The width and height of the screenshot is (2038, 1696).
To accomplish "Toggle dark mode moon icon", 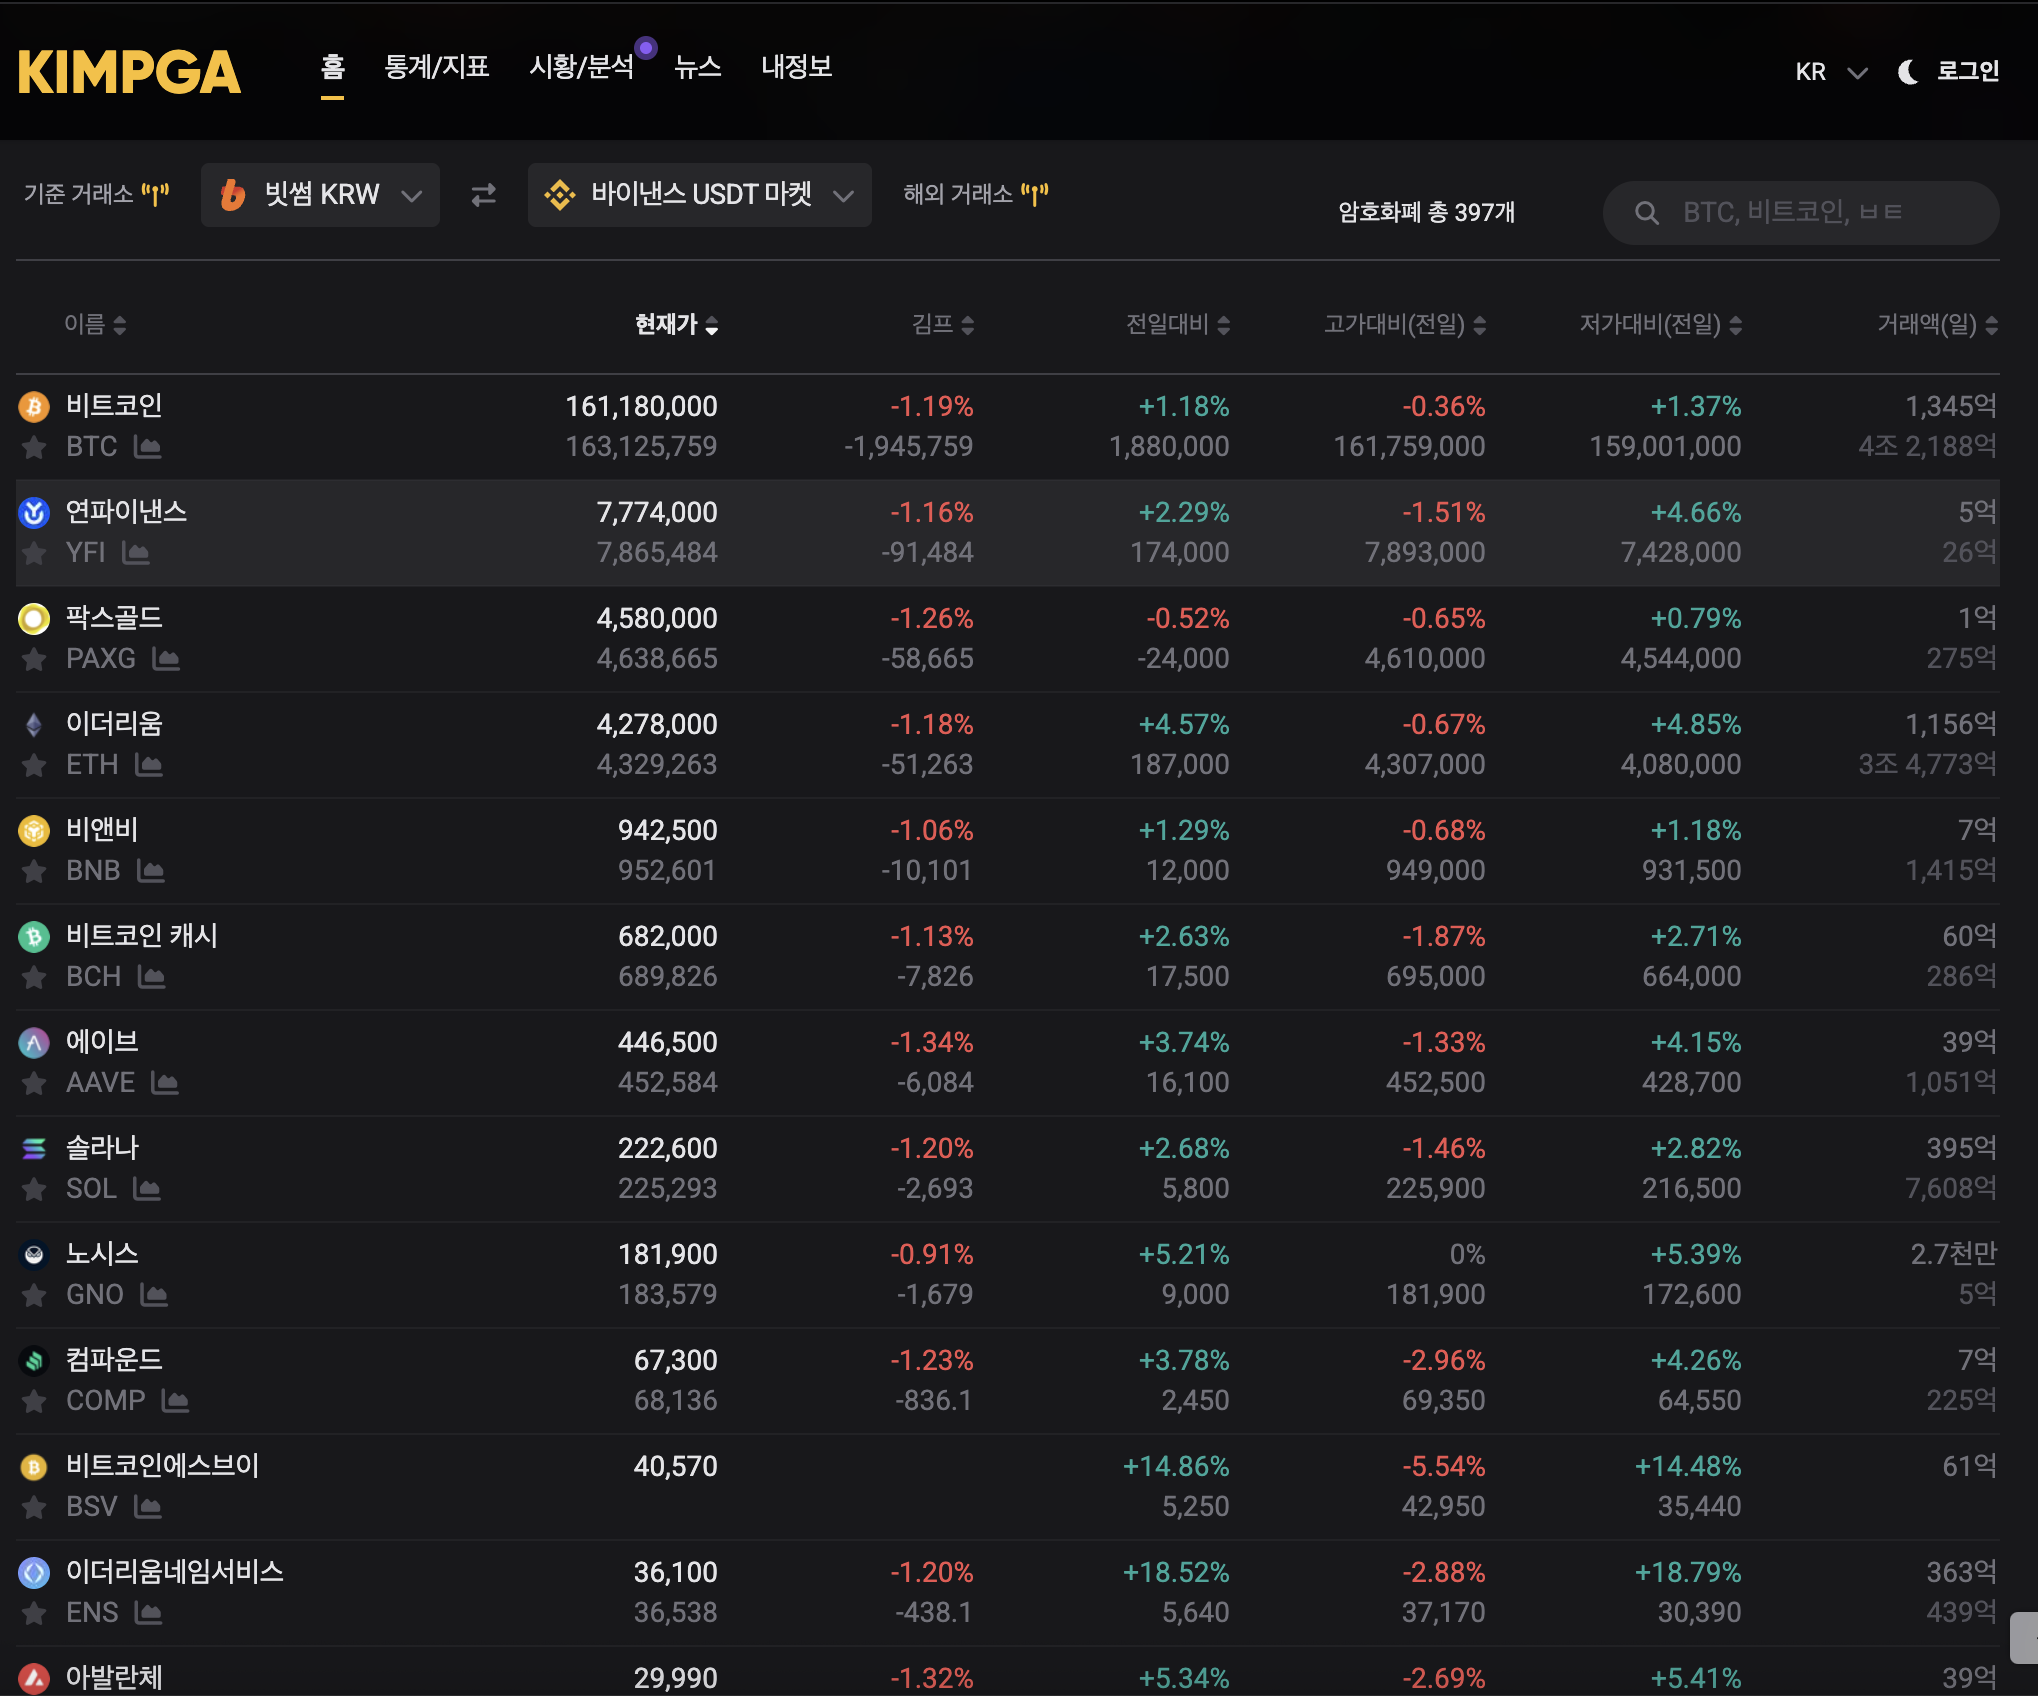I will coord(1907,72).
